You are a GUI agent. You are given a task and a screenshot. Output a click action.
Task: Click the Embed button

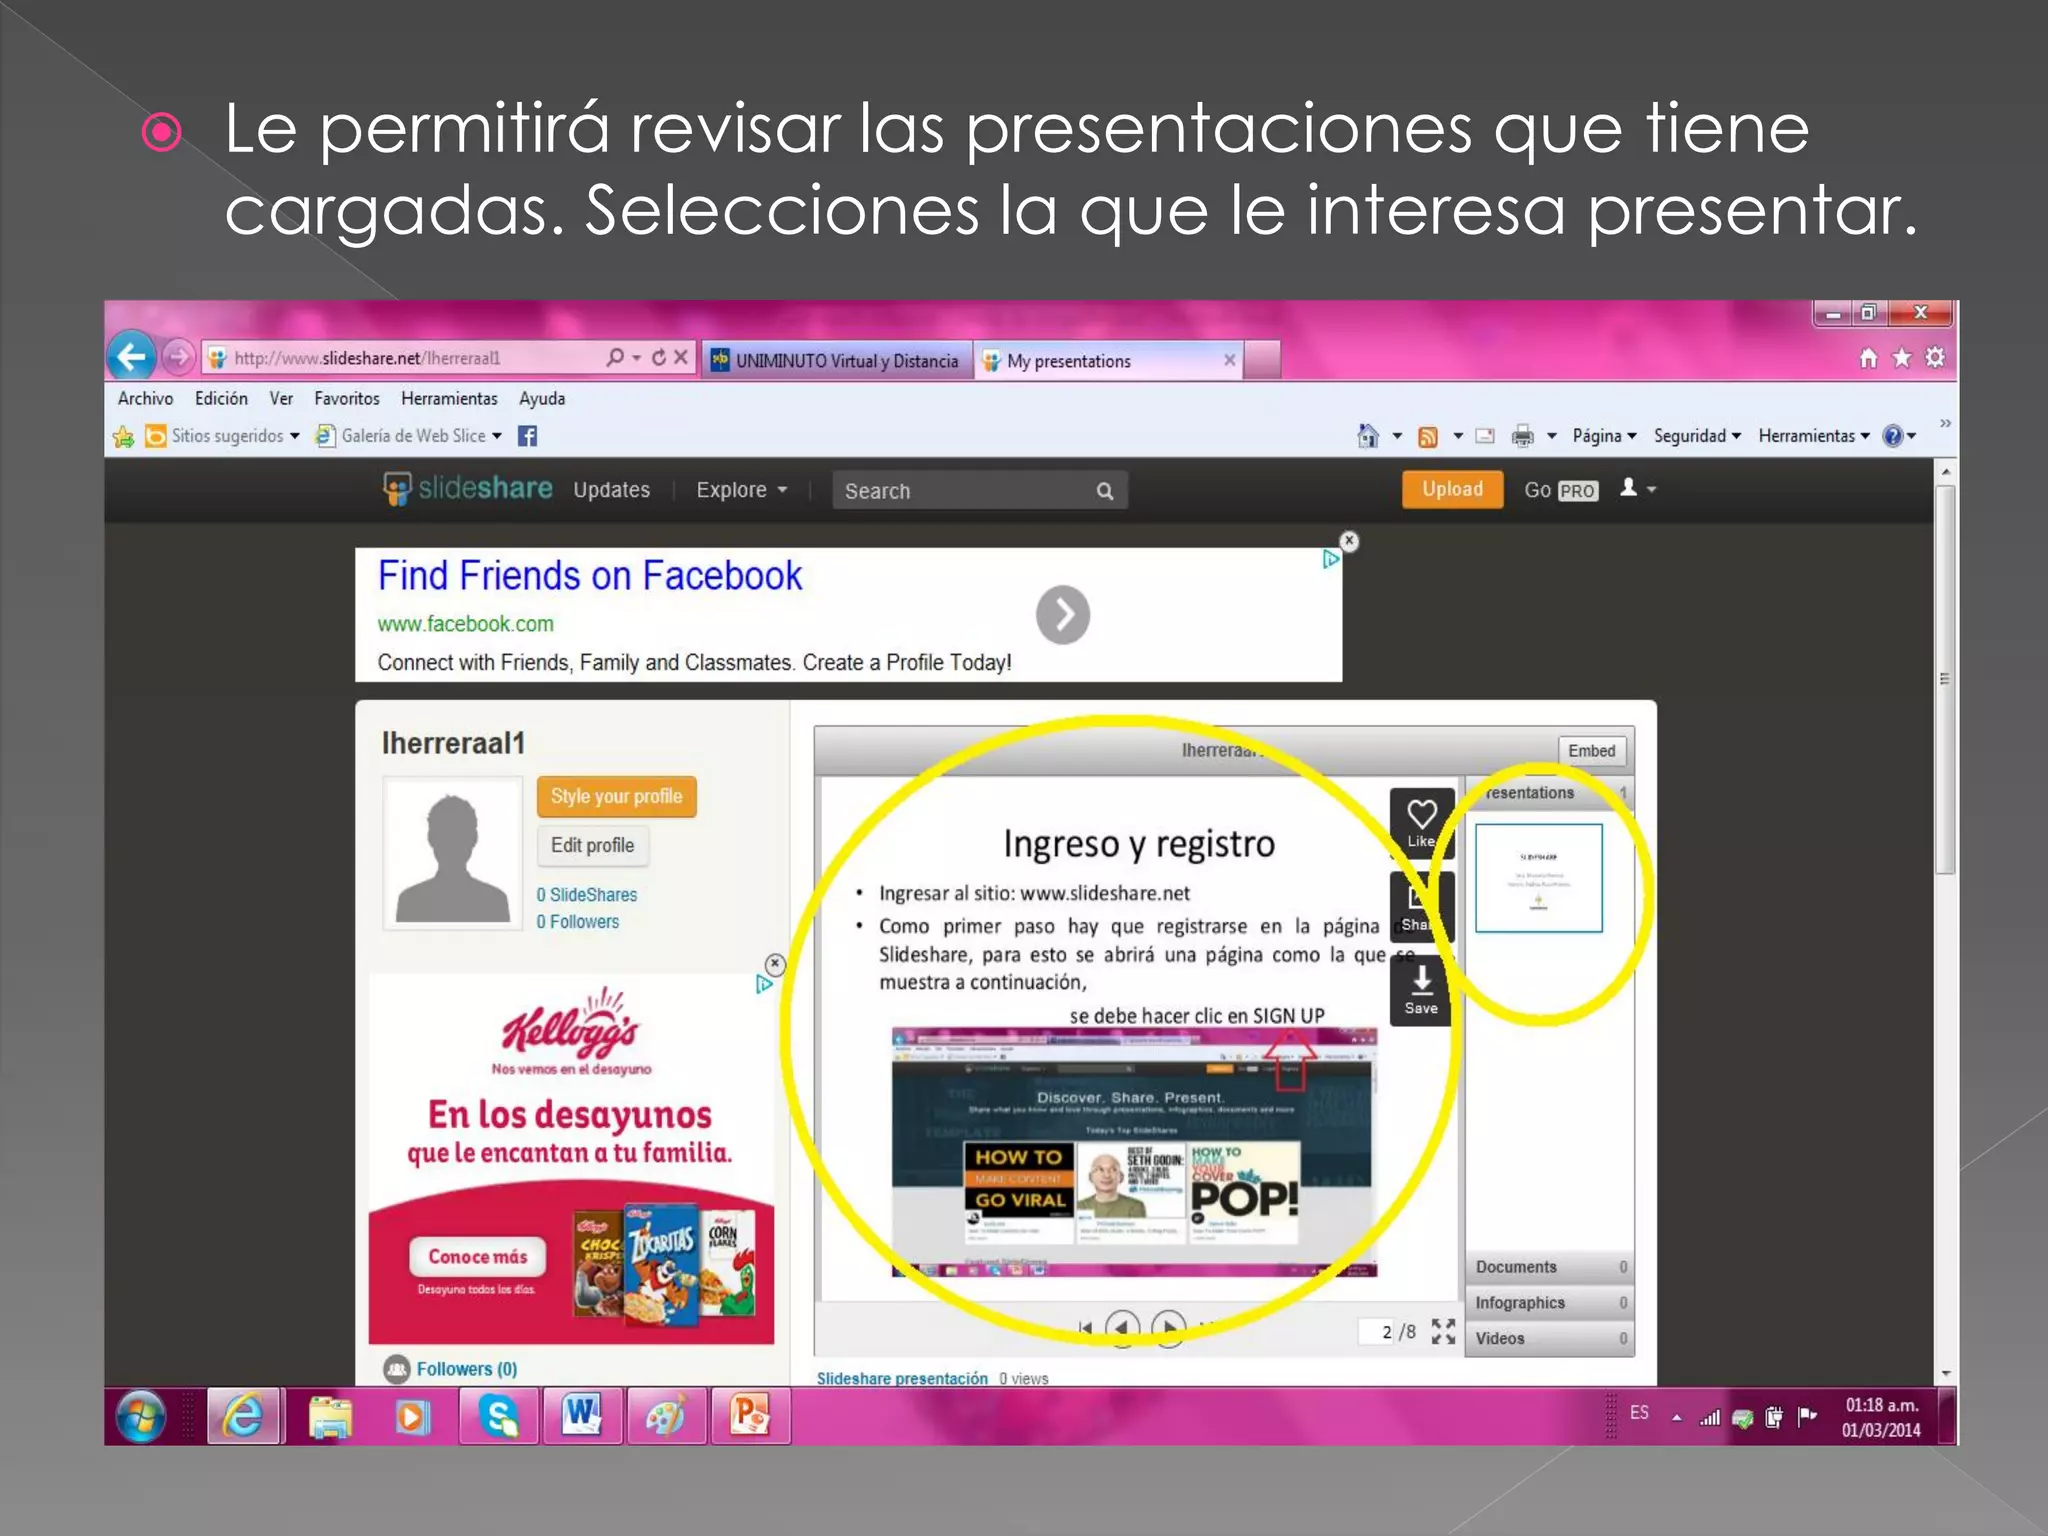pyautogui.click(x=1591, y=751)
